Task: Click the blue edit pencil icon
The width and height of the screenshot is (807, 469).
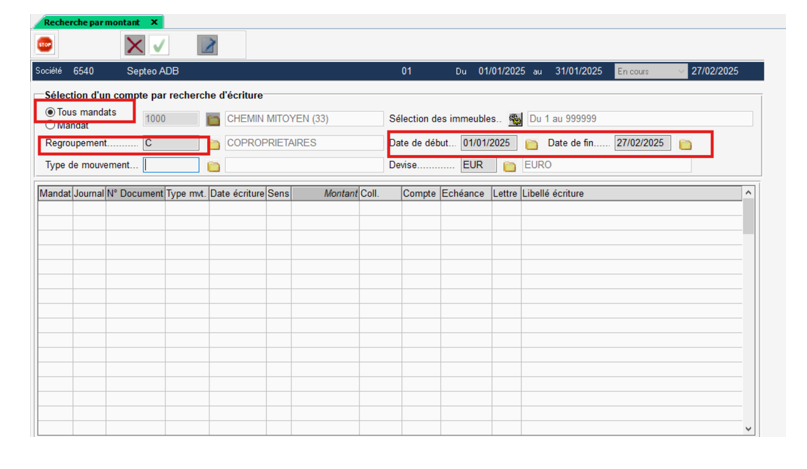Action: coord(207,45)
